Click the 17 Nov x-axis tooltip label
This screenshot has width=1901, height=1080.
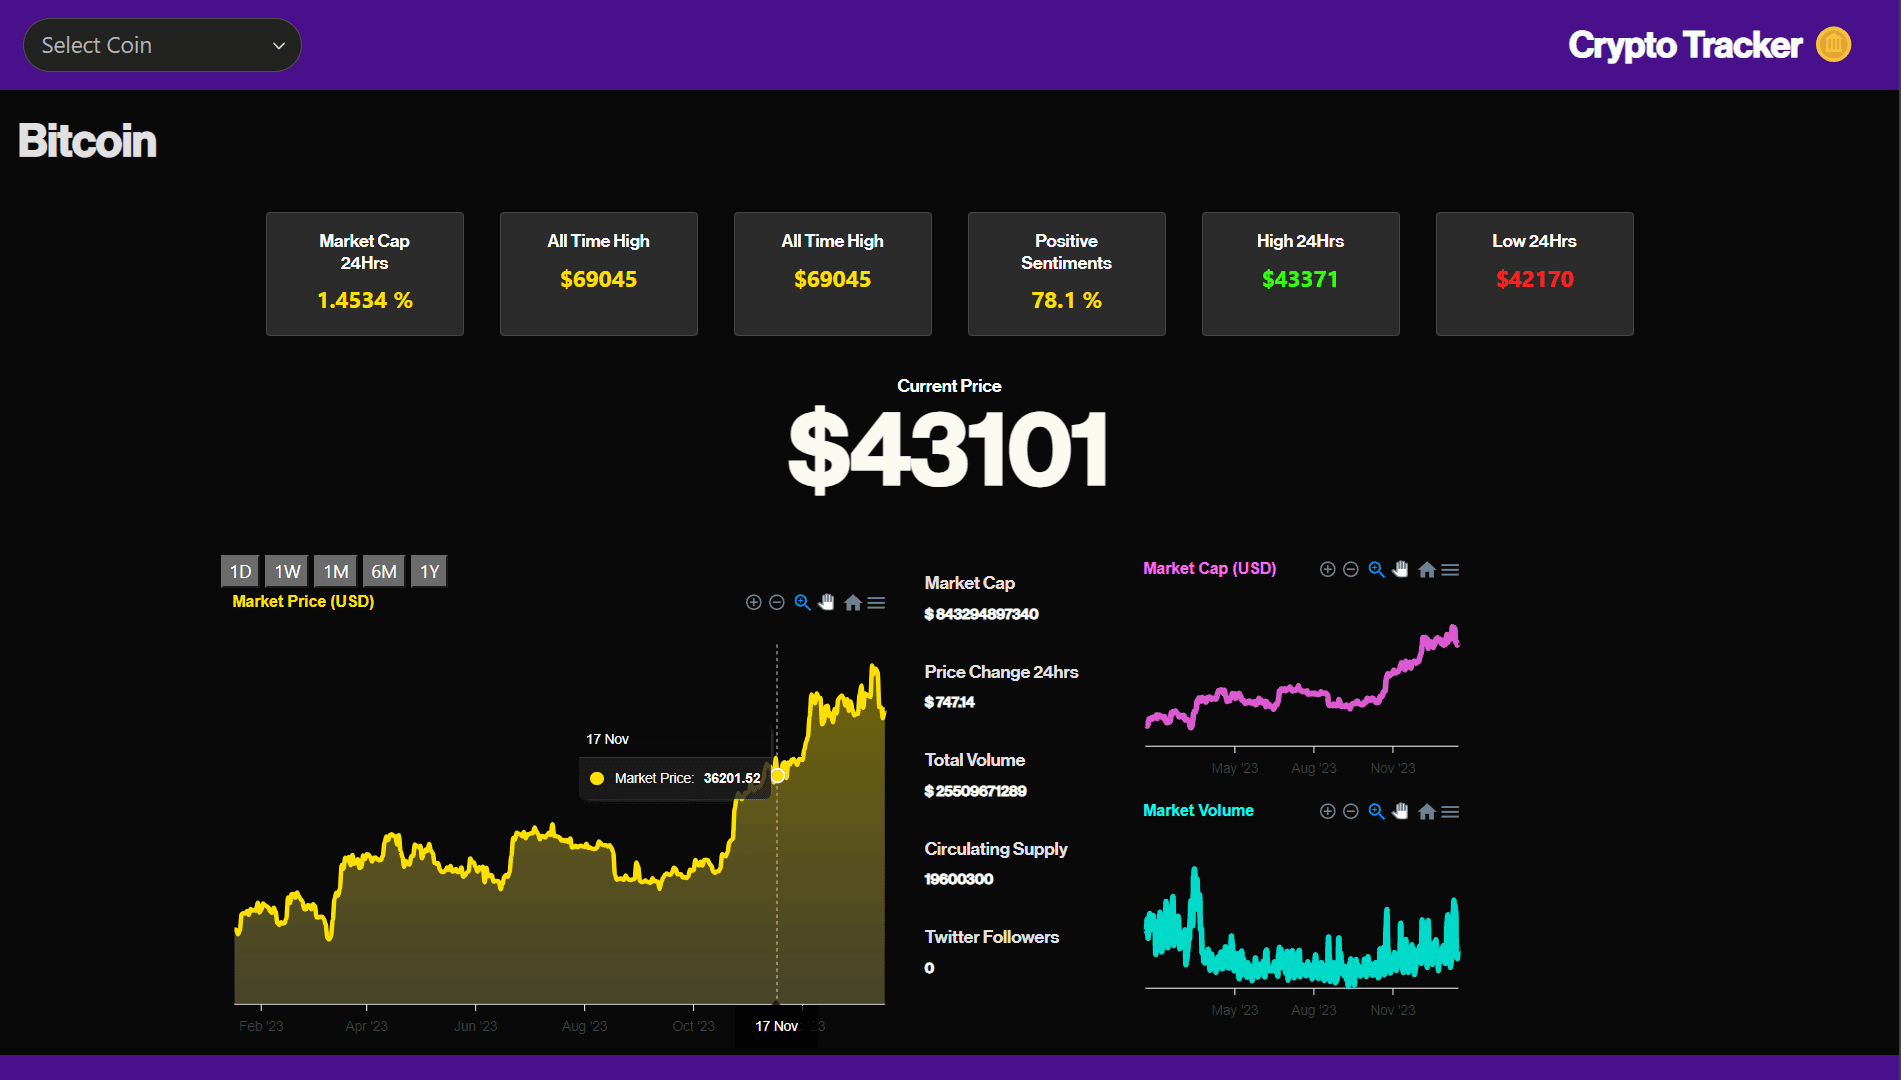(x=776, y=1026)
